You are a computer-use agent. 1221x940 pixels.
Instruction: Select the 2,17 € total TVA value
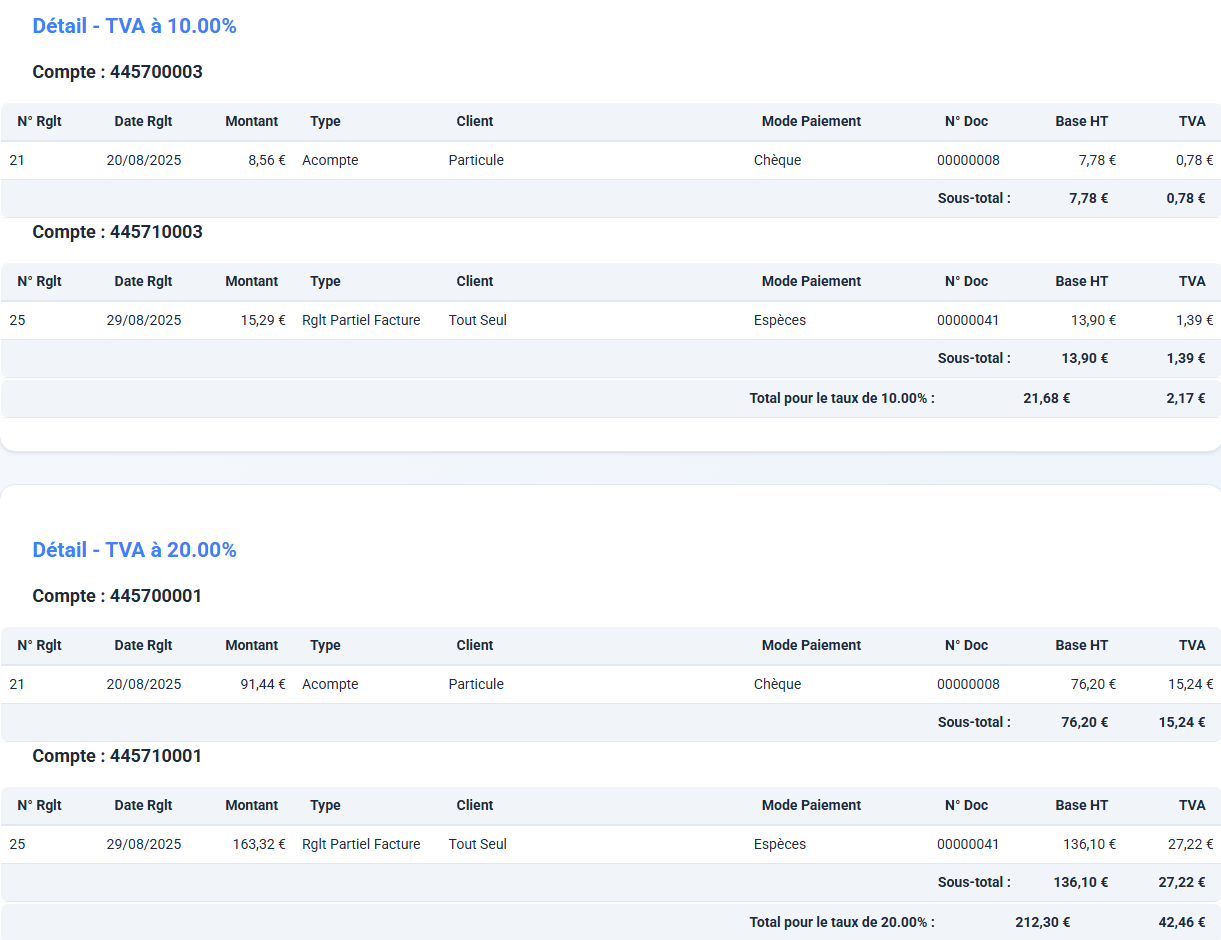tap(1185, 398)
